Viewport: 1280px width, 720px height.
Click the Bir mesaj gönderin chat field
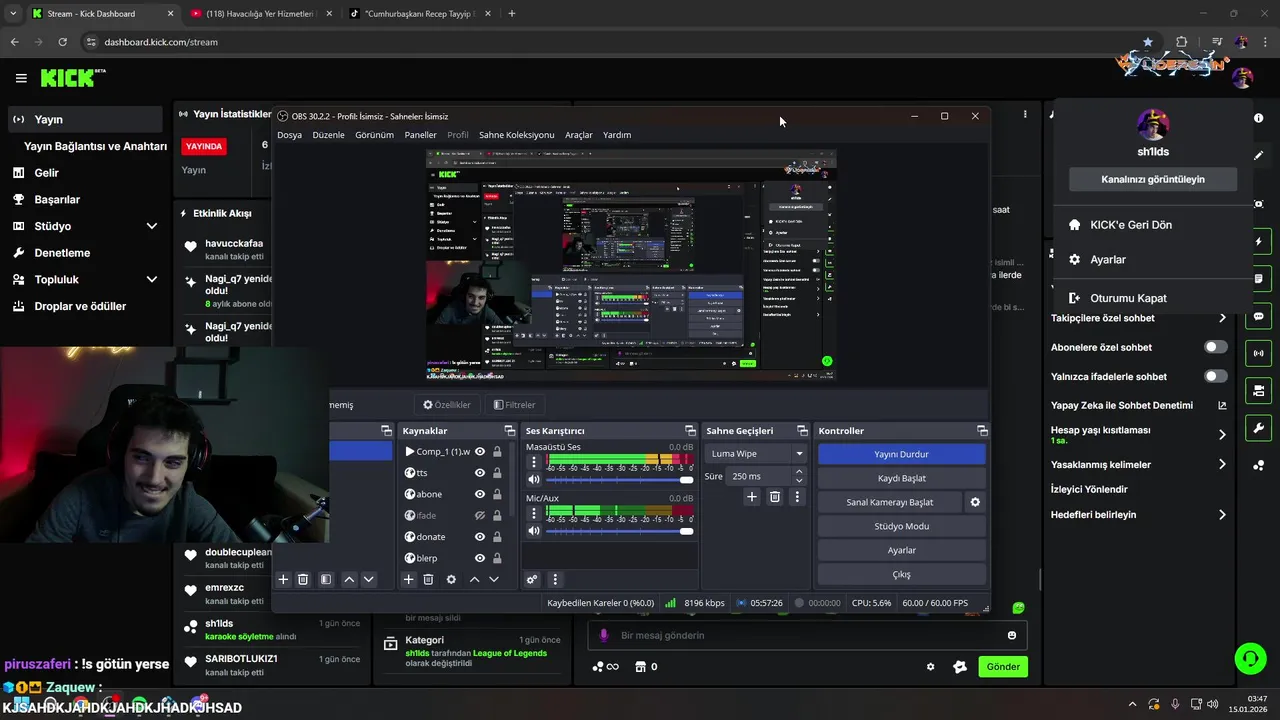tap(806, 635)
